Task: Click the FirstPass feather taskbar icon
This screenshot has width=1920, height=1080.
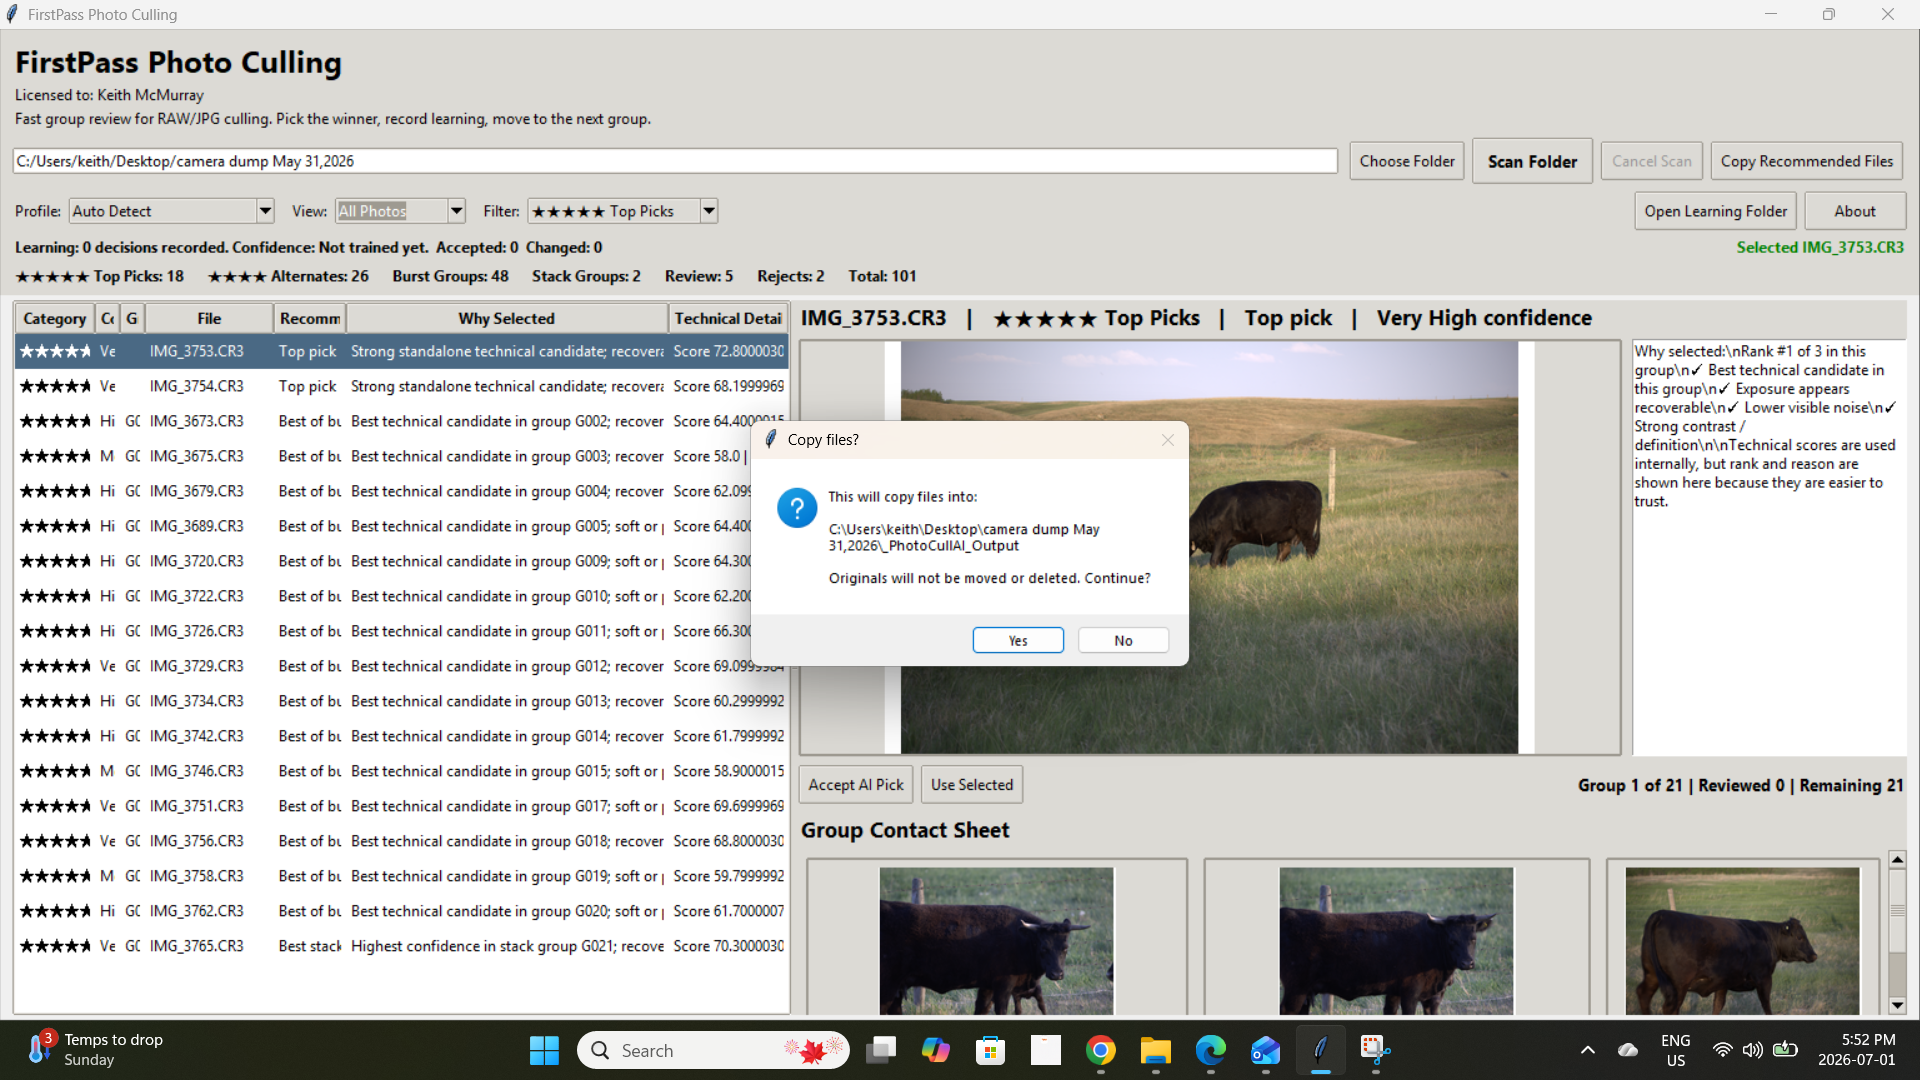Action: (x=1321, y=1051)
